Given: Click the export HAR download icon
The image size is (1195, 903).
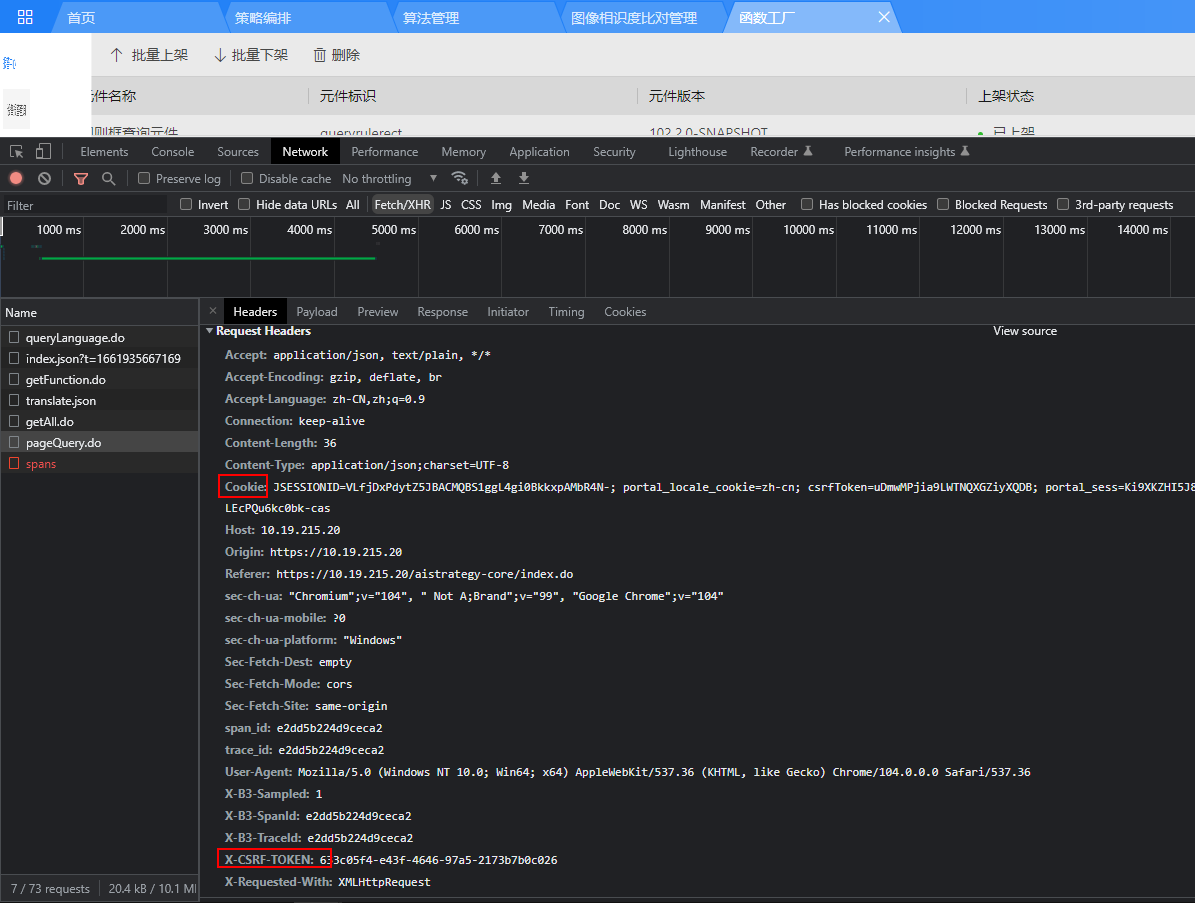Looking at the screenshot, I should pos(524,178).
